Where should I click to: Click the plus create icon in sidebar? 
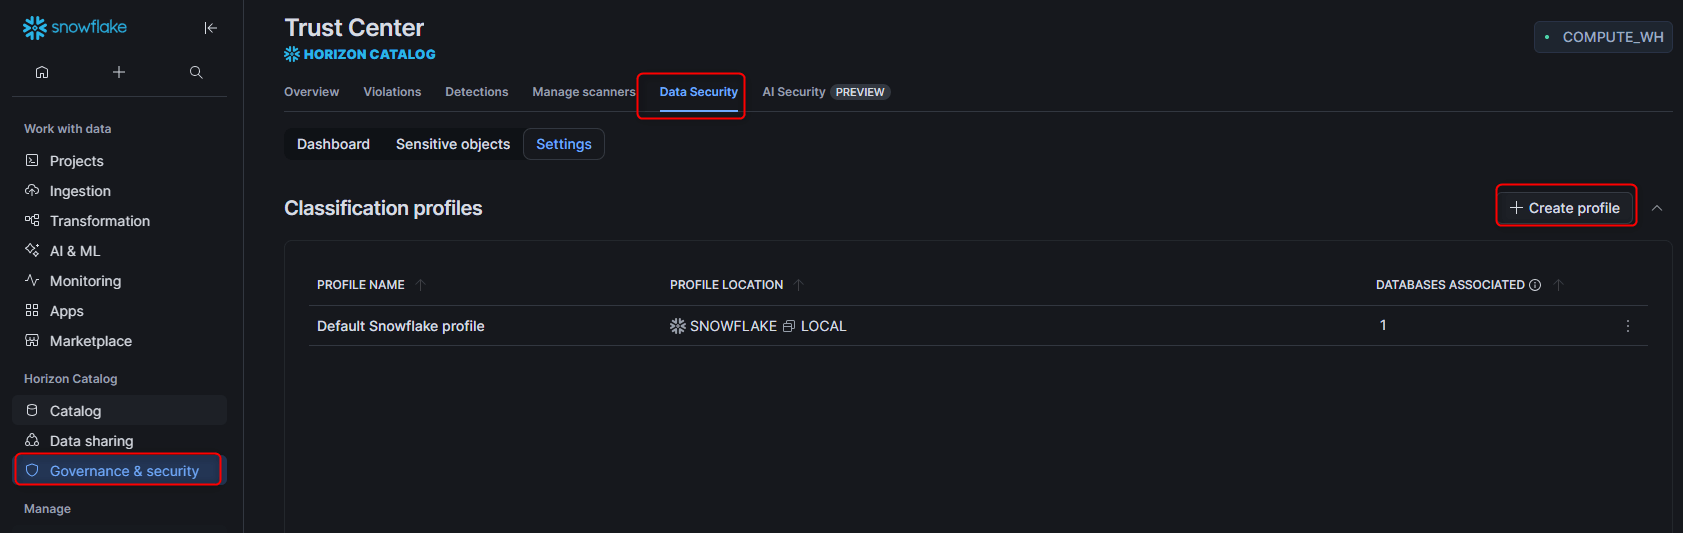click(119, 72)
